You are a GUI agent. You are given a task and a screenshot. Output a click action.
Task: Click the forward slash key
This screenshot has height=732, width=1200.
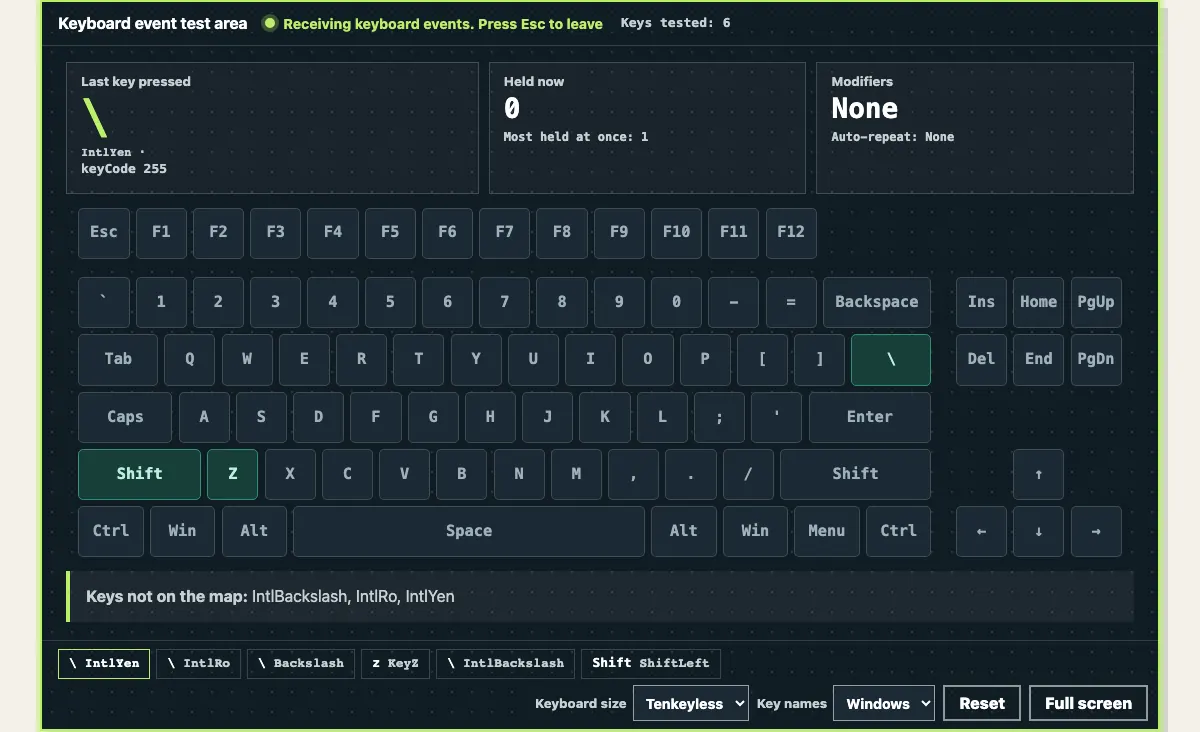pyautogui.click(x=748, y=474)
